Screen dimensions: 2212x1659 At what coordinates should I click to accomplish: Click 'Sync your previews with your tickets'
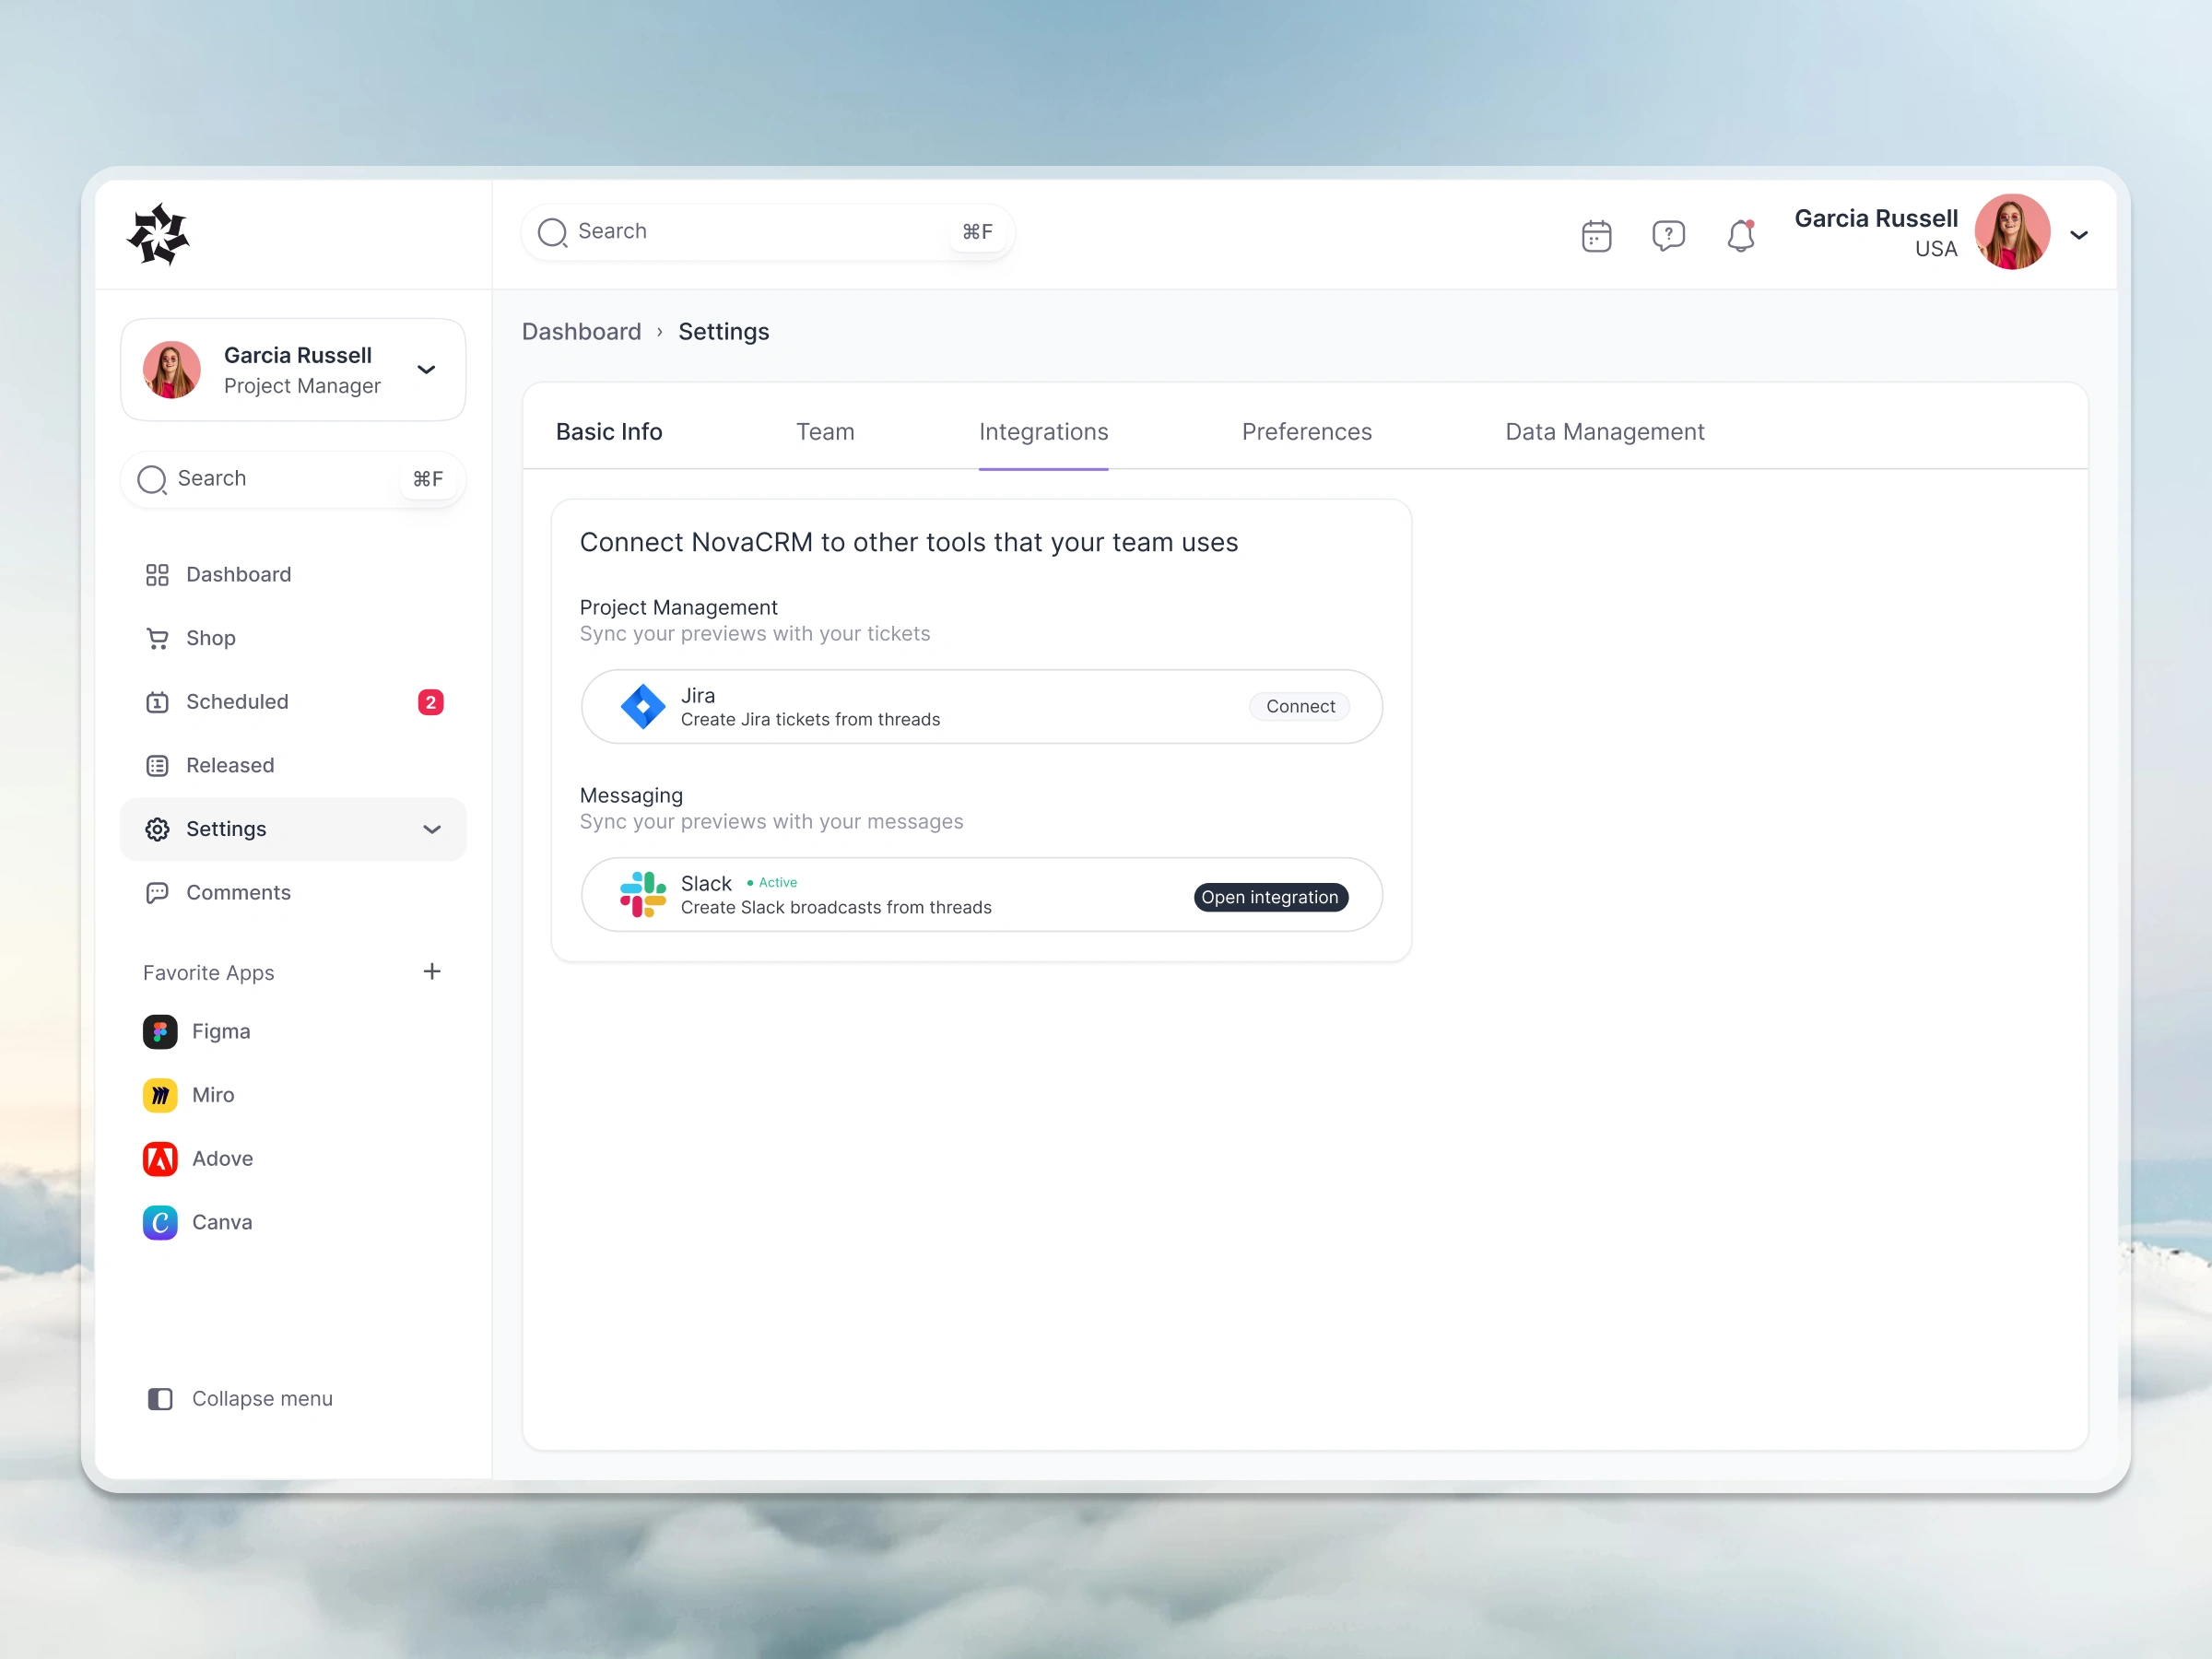coord(755,634)
